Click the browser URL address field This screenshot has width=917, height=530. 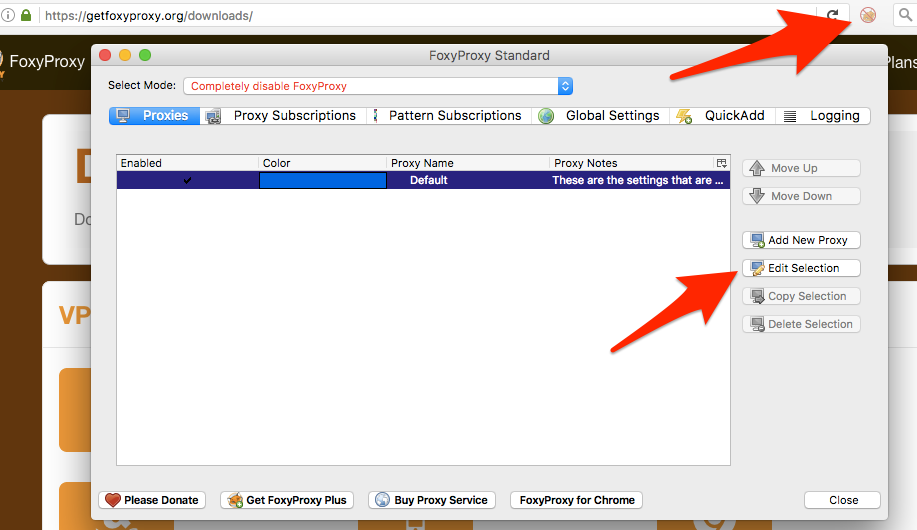coord(427,15)
